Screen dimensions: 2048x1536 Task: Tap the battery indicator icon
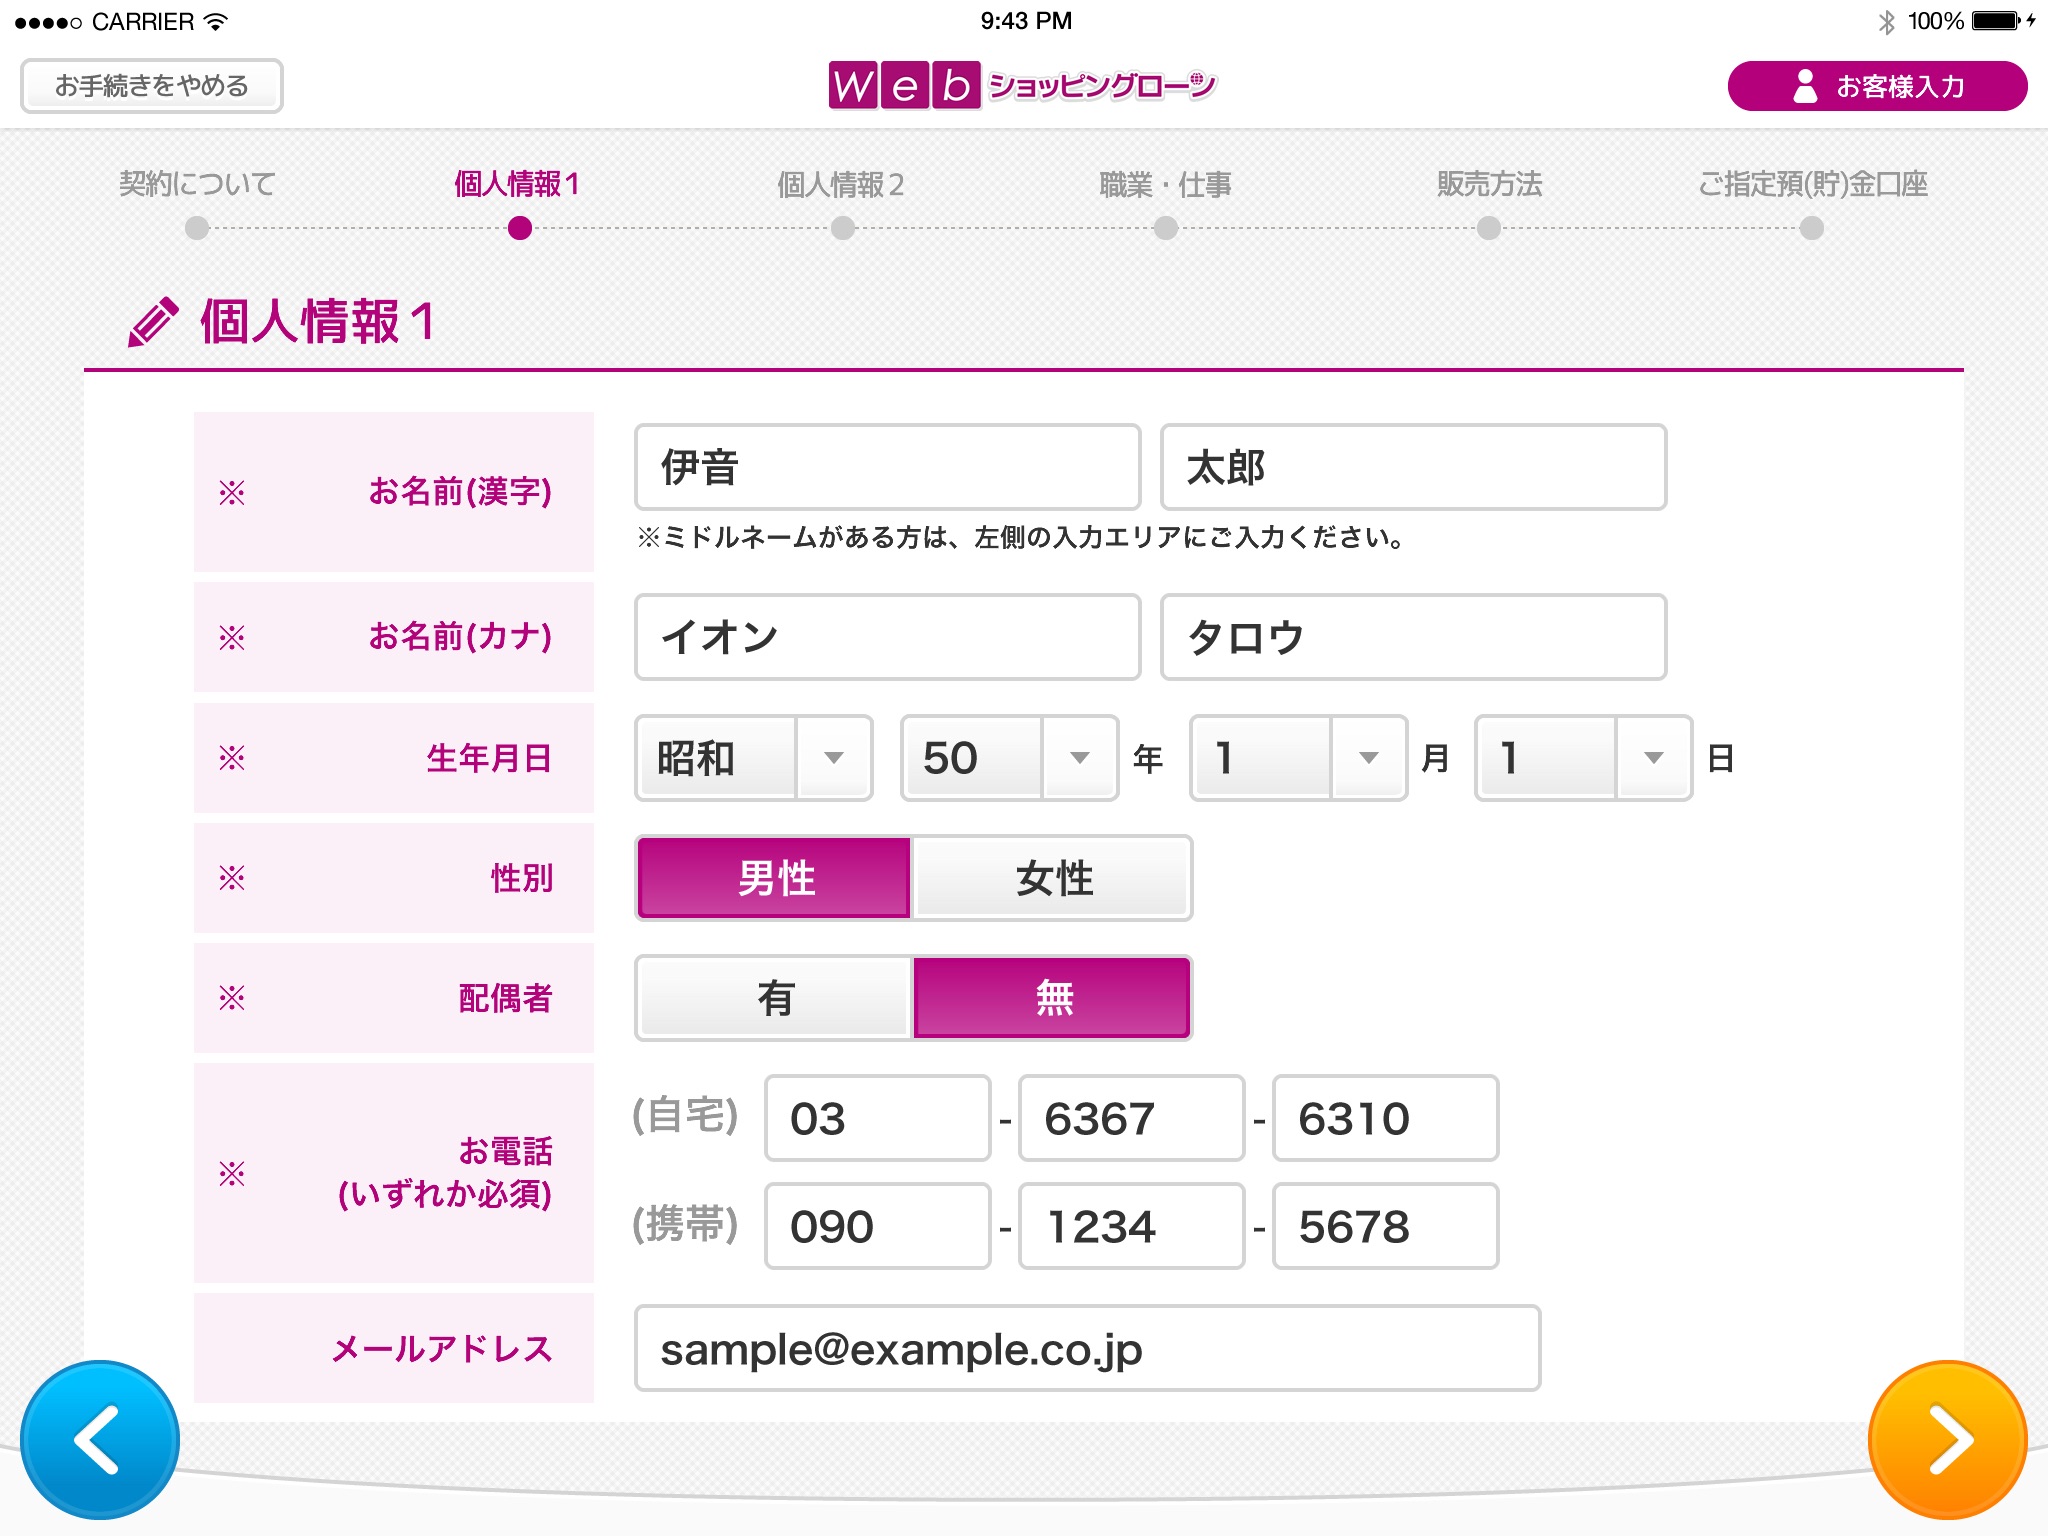pos(1998,21)
